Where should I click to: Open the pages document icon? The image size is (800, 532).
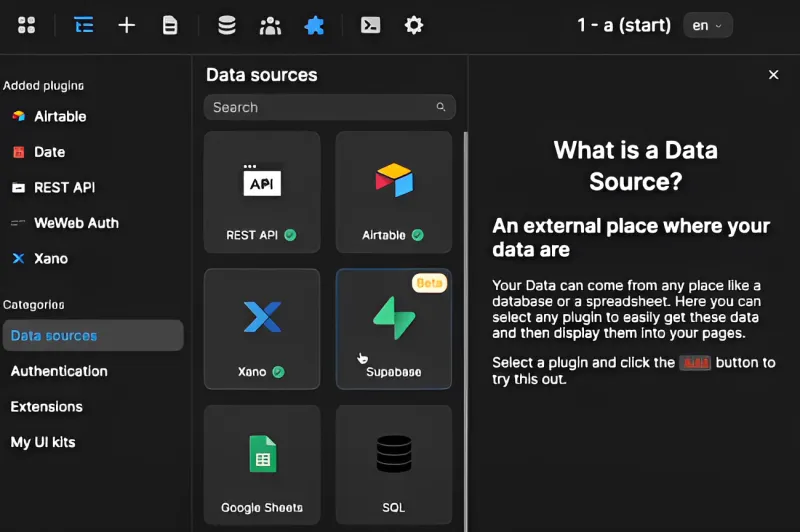(x=170, y=26)
